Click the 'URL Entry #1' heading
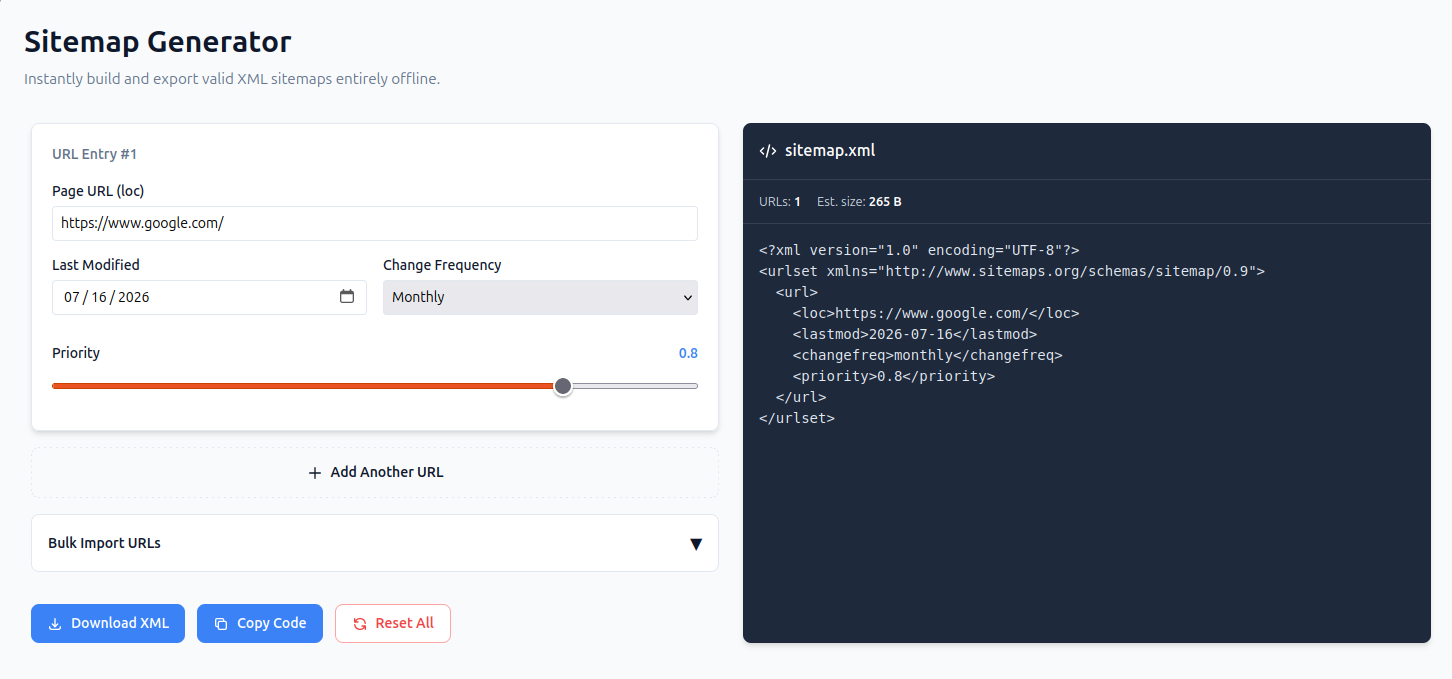The height and width of the screenshot is (679, 1452). (x=94, y=154)
